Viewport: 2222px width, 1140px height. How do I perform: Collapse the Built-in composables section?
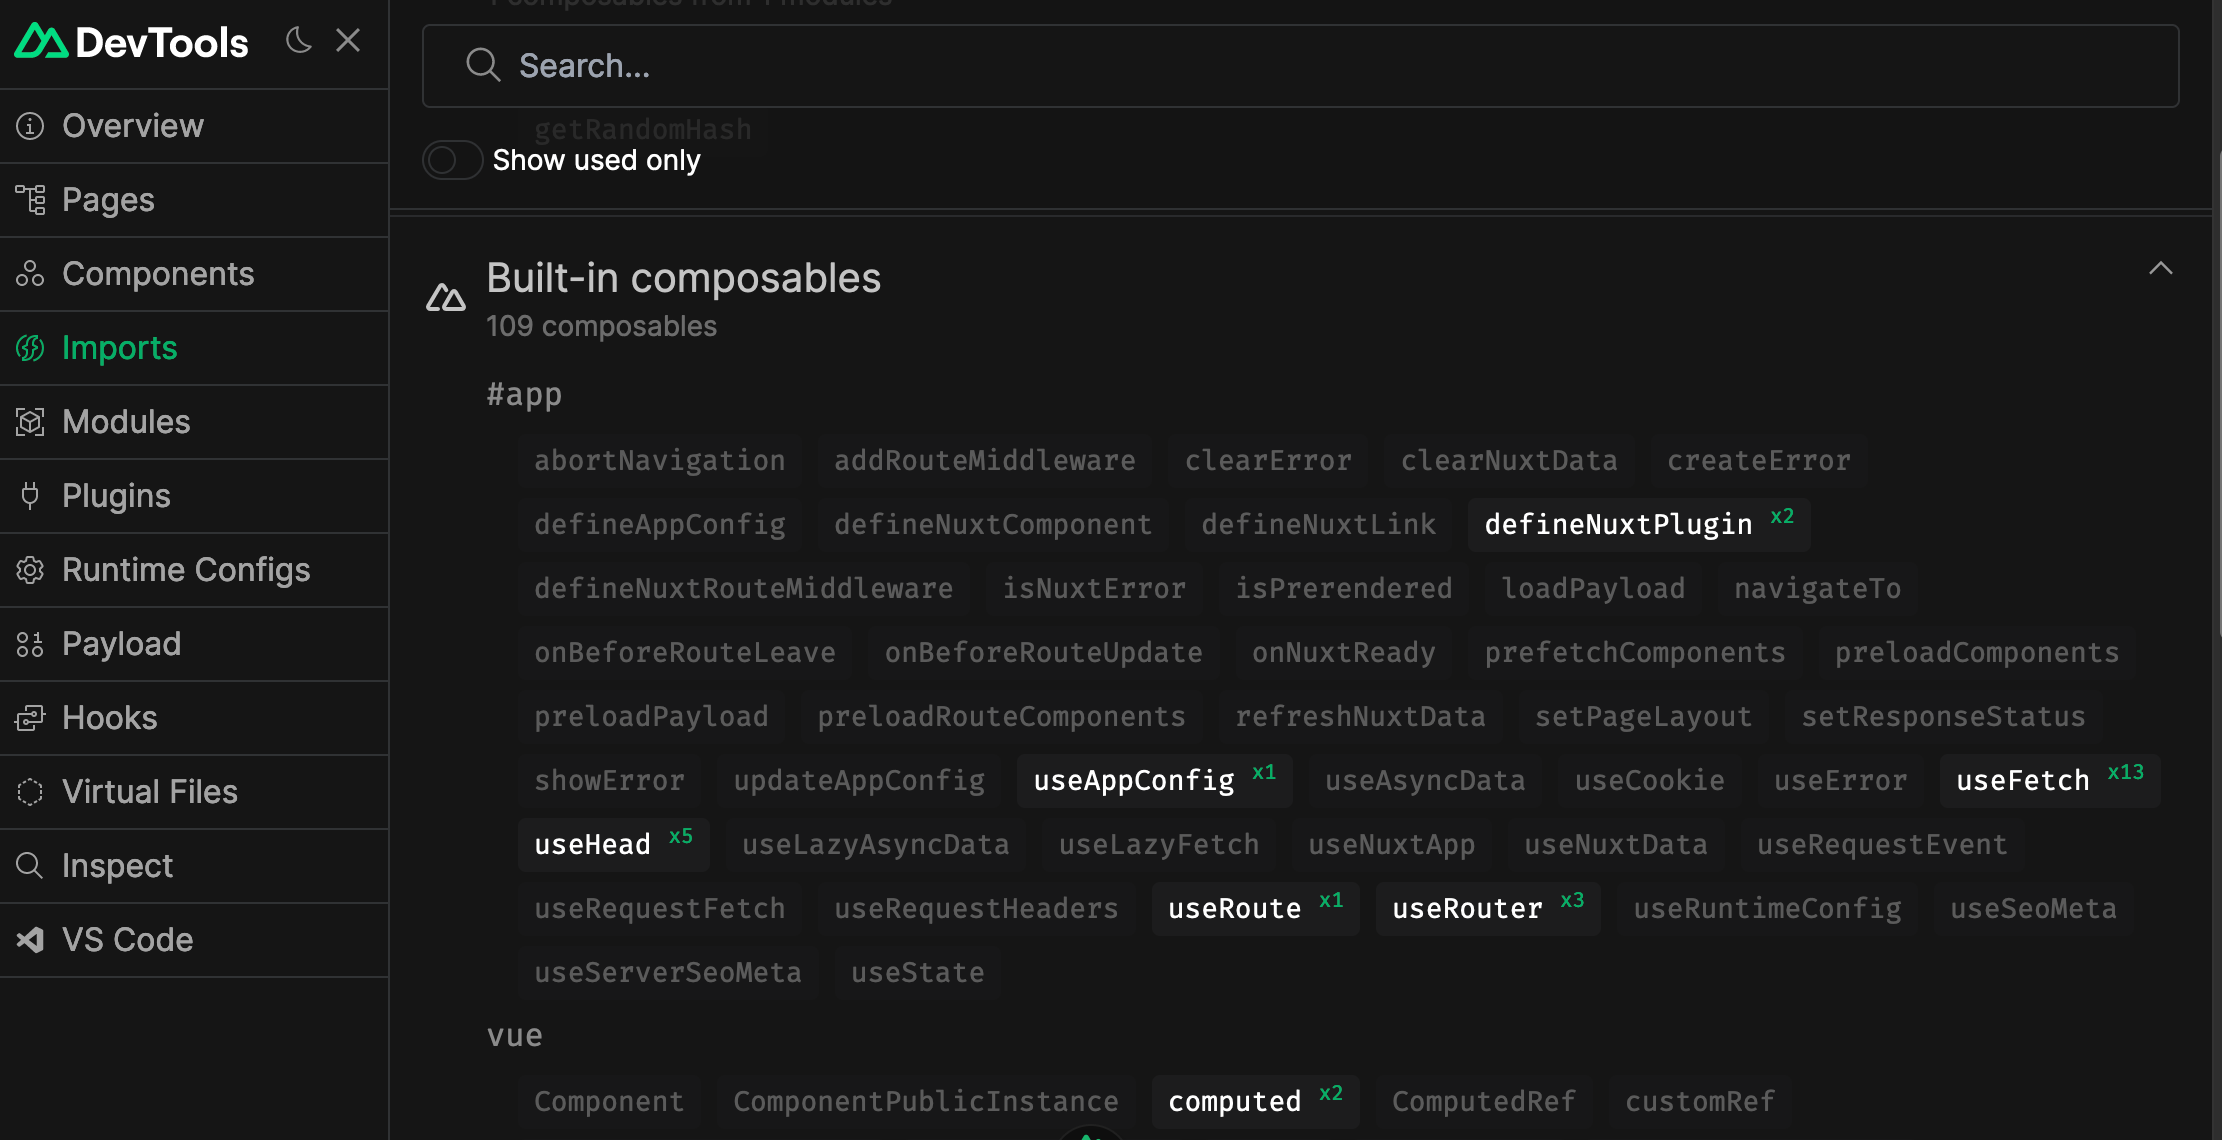point(2160,268)
